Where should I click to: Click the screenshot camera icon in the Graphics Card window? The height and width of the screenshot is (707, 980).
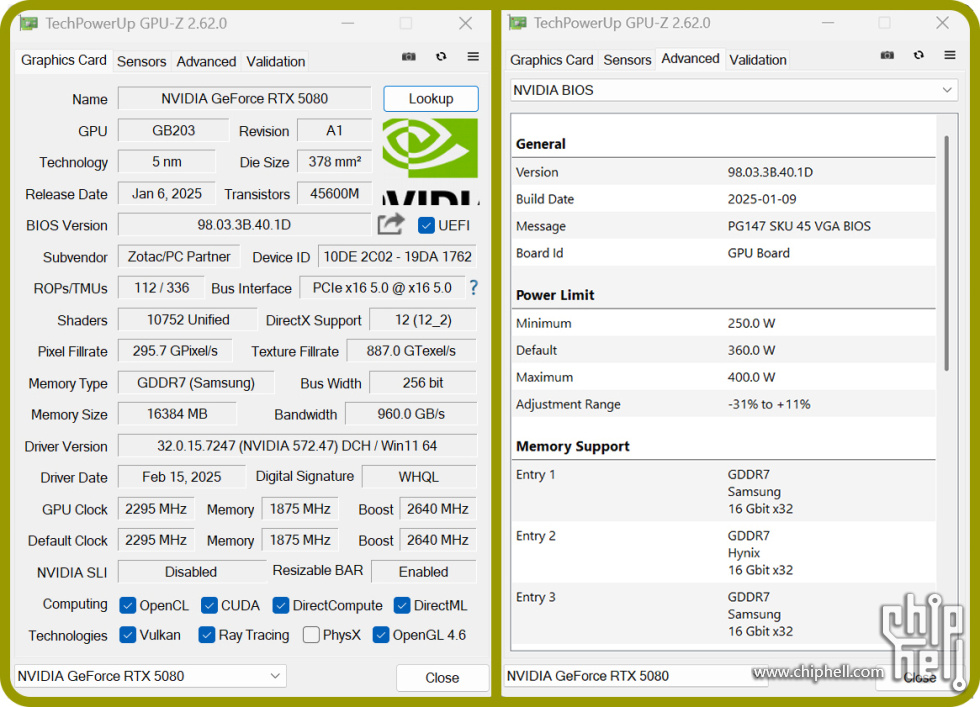pyautogui.click(x=409, y=57)
